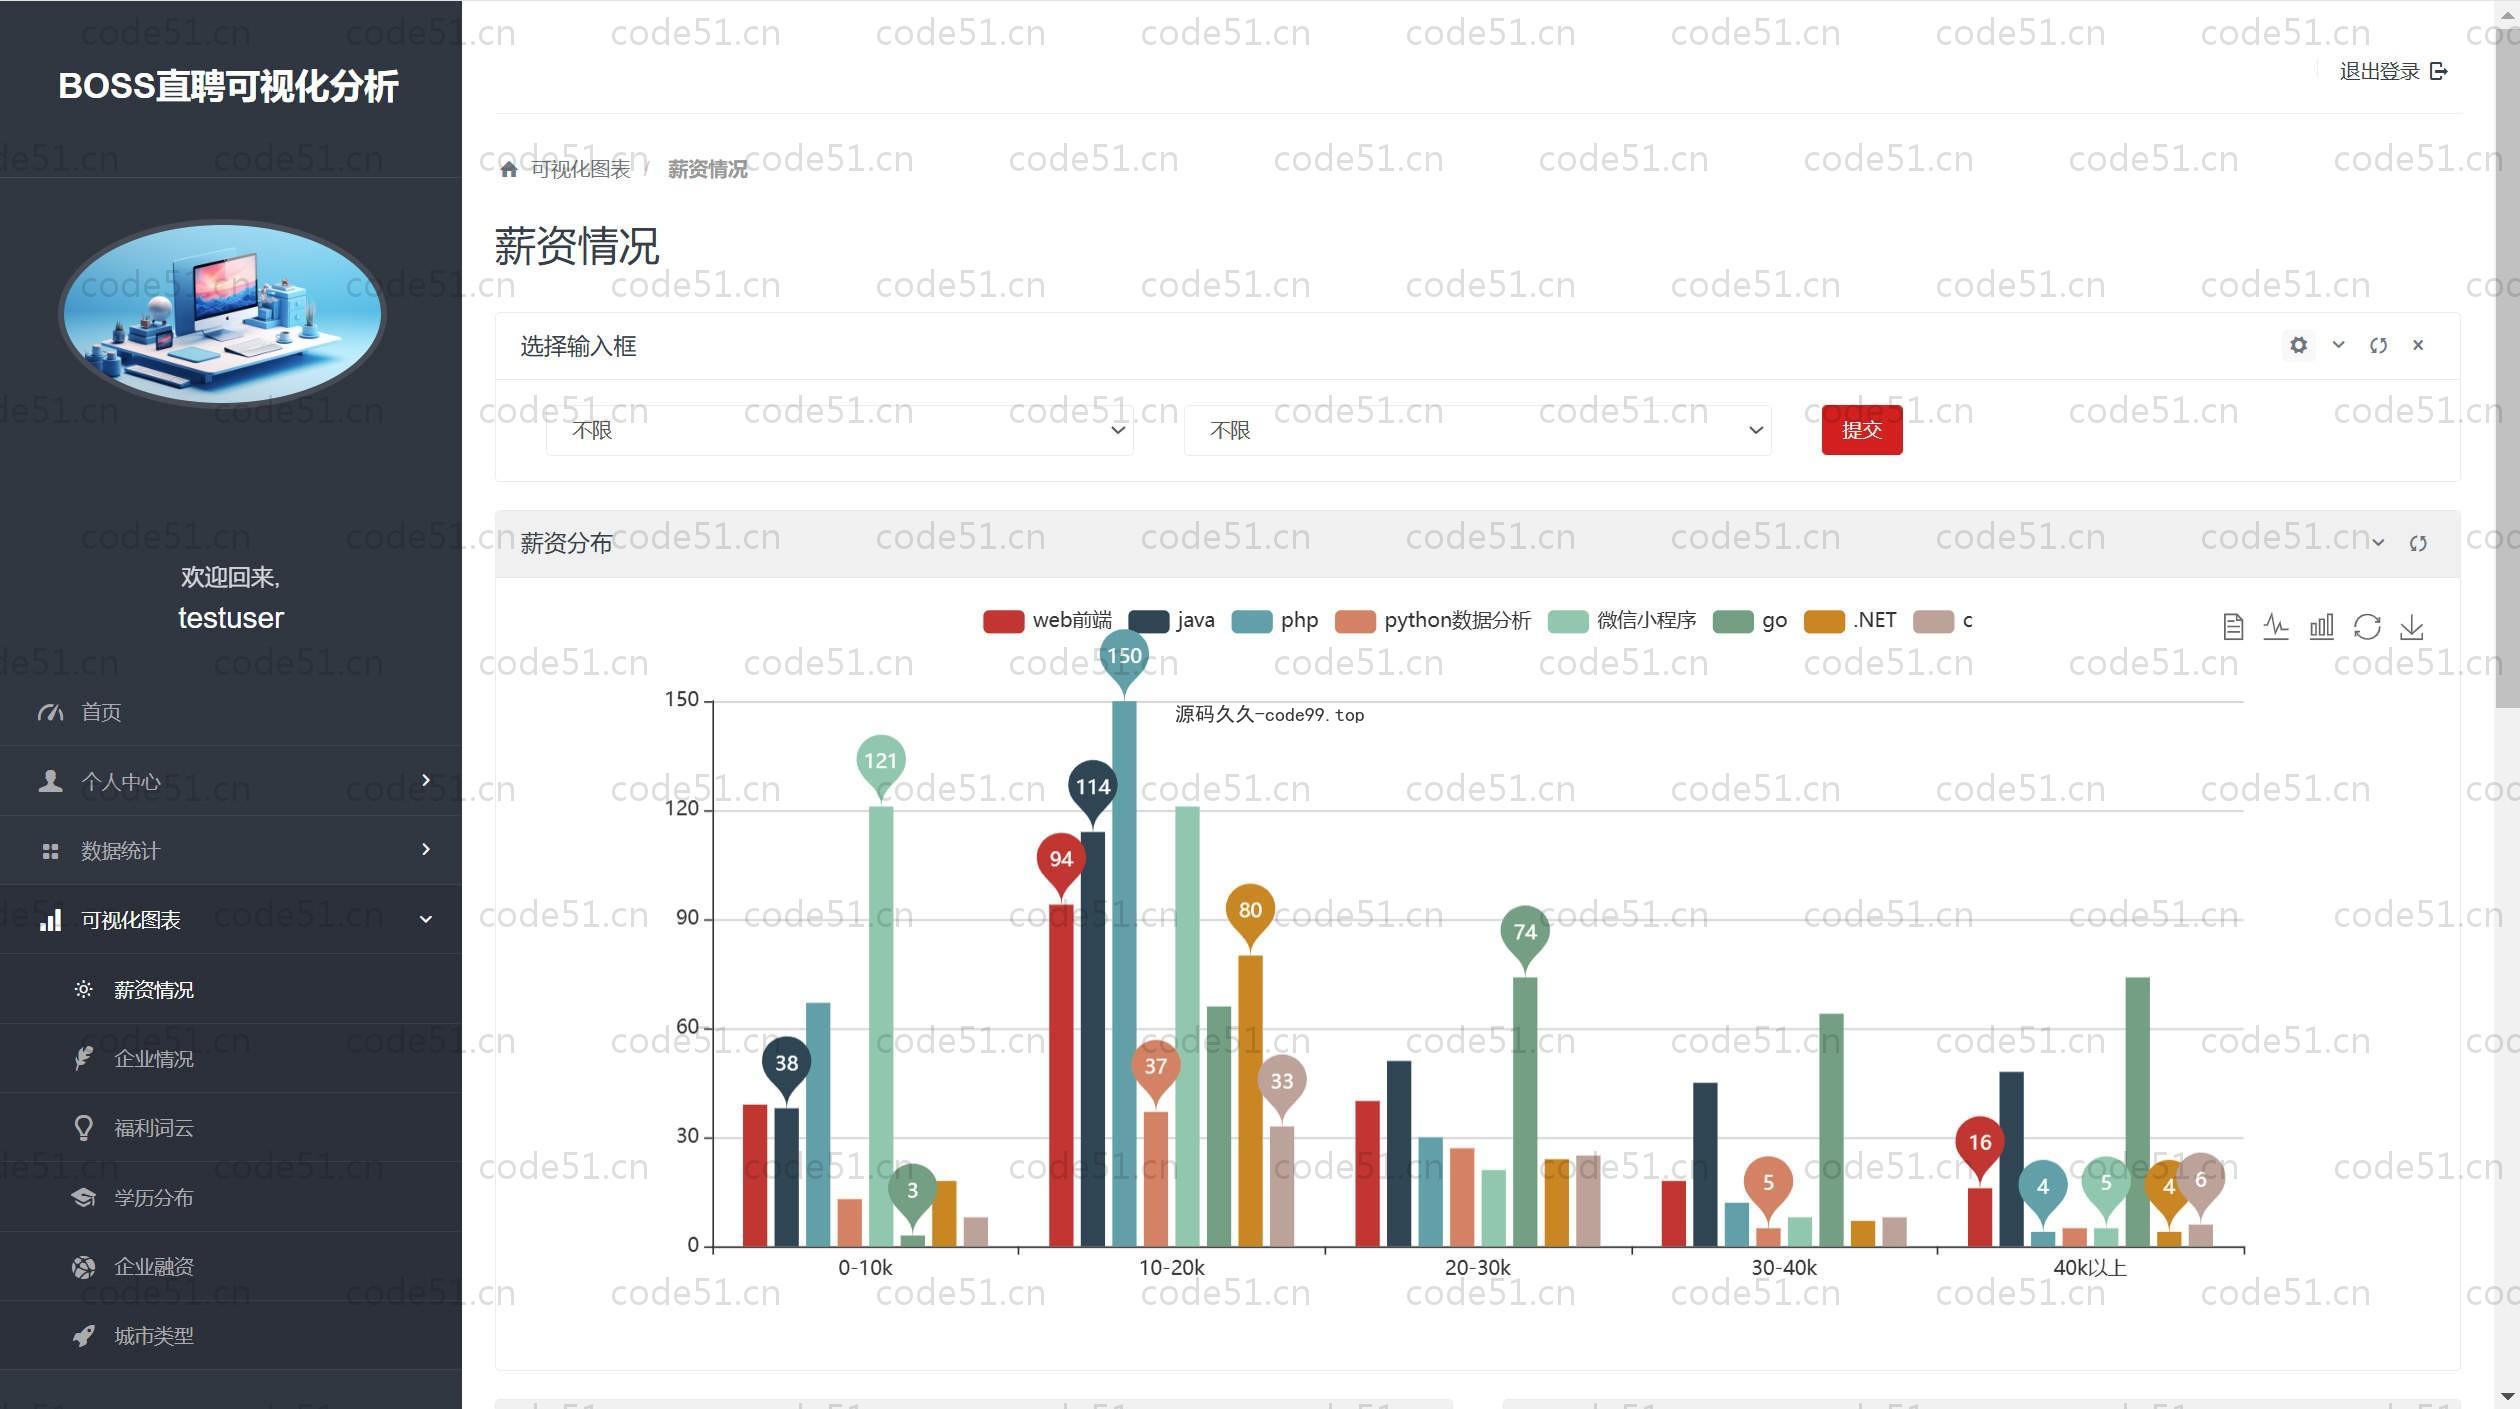Click the 个人中心 user icon
This screenshot has height=1409, width=2520.
pos(50,781)
